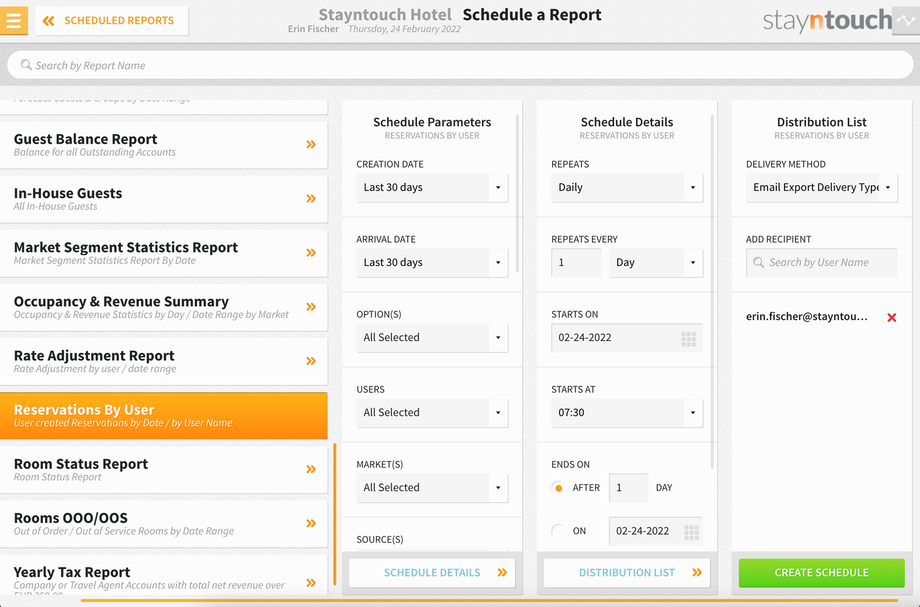
Task: Click the Starts On date field
Action: point(627,338)
